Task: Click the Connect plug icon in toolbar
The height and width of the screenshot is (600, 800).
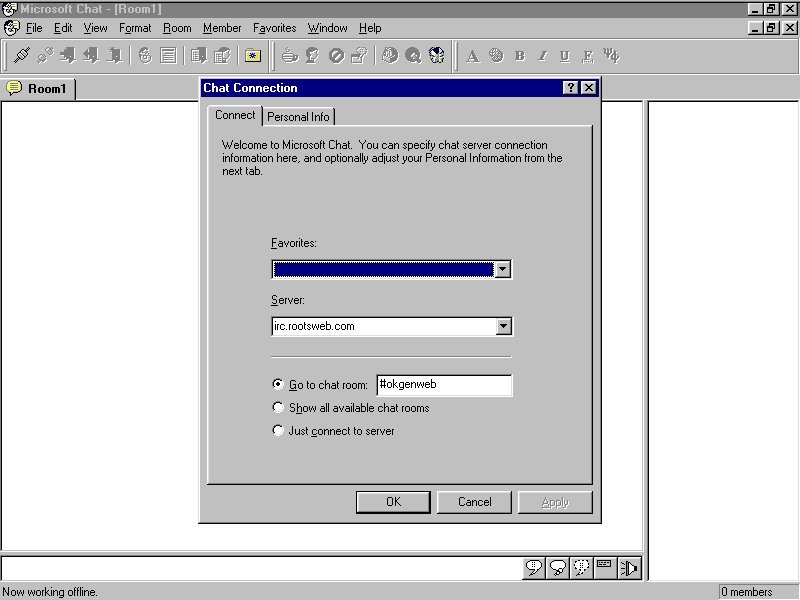Action: [21, 55]
